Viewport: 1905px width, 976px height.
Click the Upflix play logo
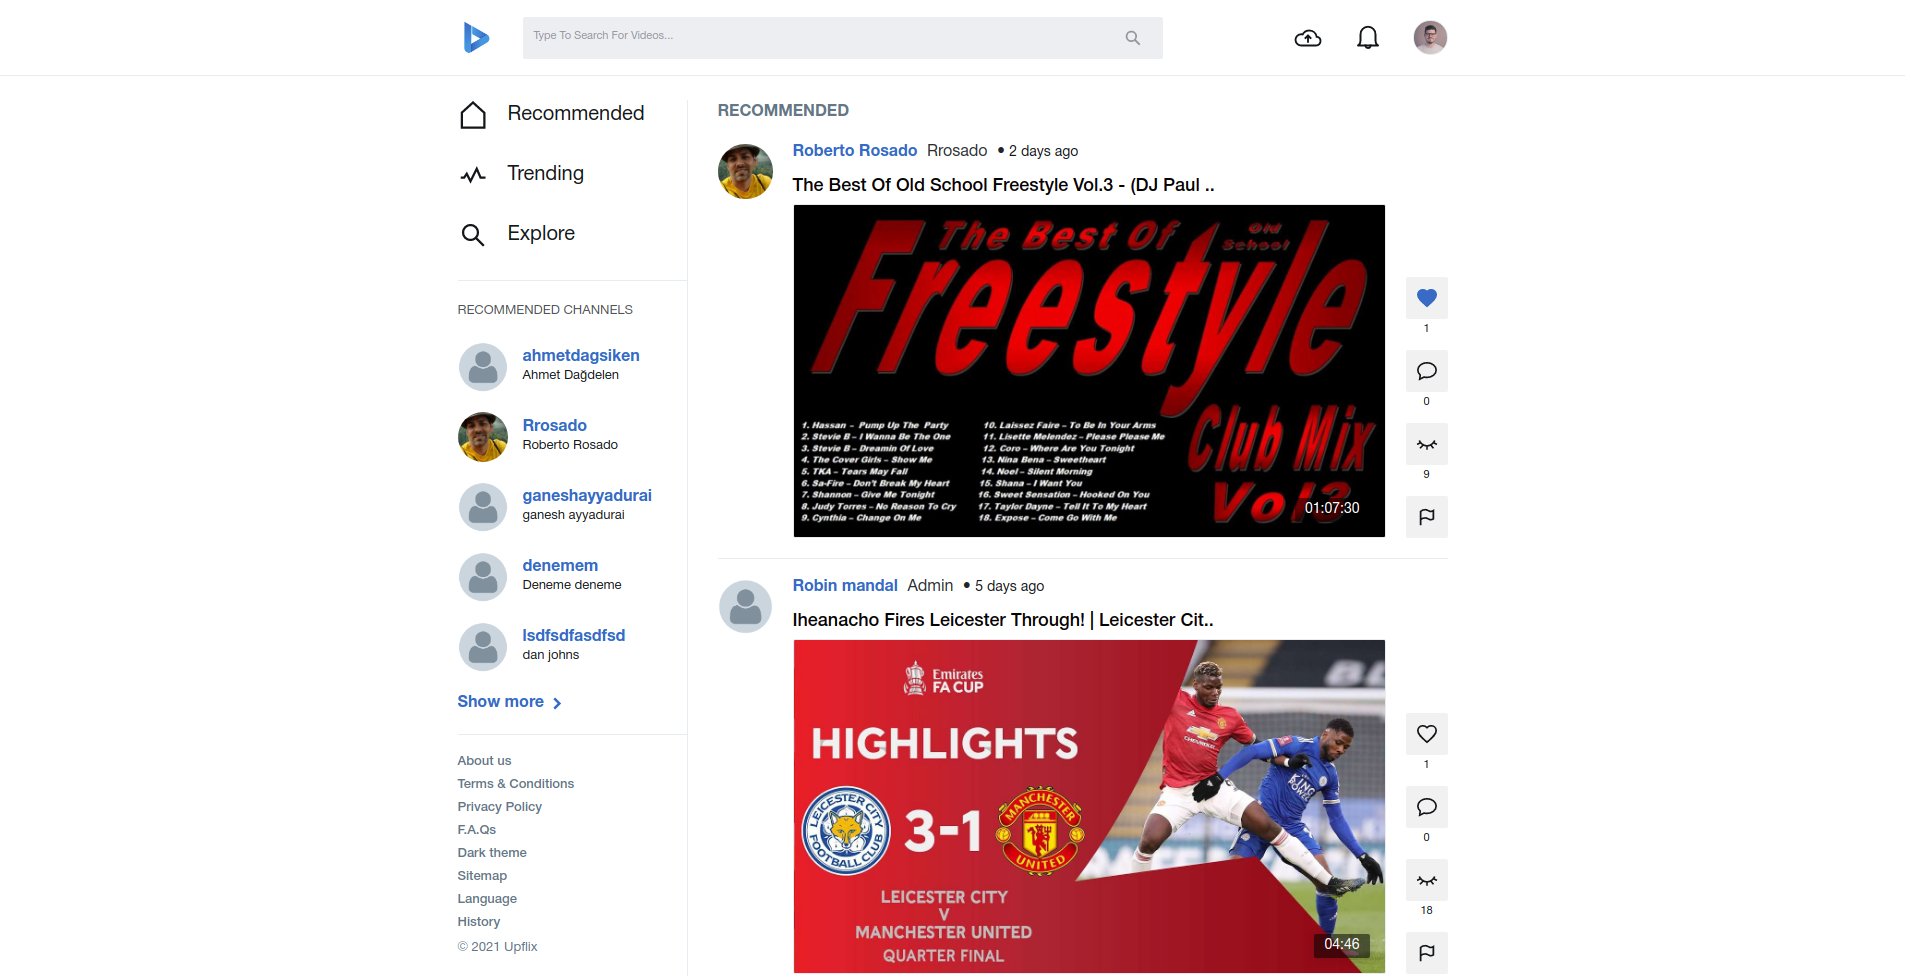pos(476,38)
